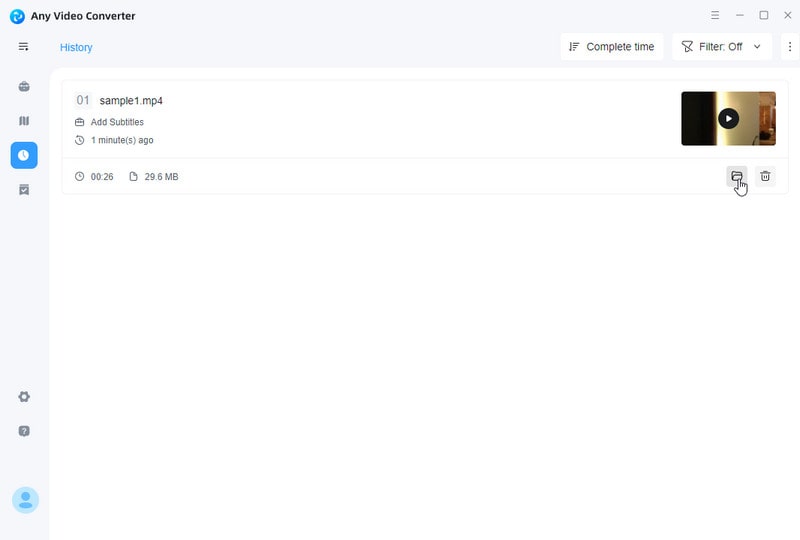800x540 pixels.
Task: Click the 01 entry number
Action: (83, 100)
